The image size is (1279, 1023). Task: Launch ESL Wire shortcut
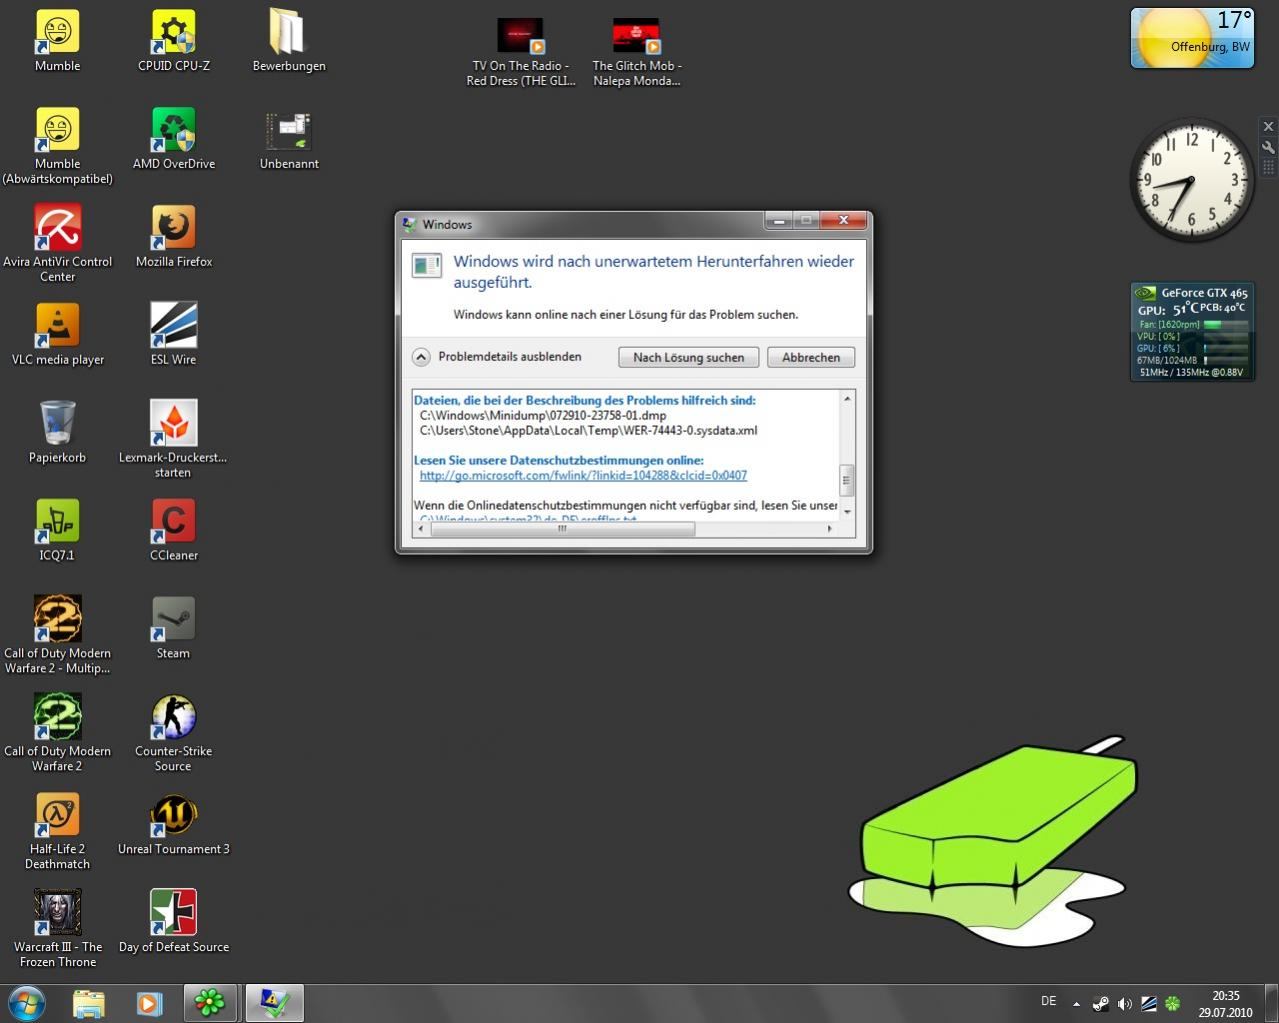173,335
